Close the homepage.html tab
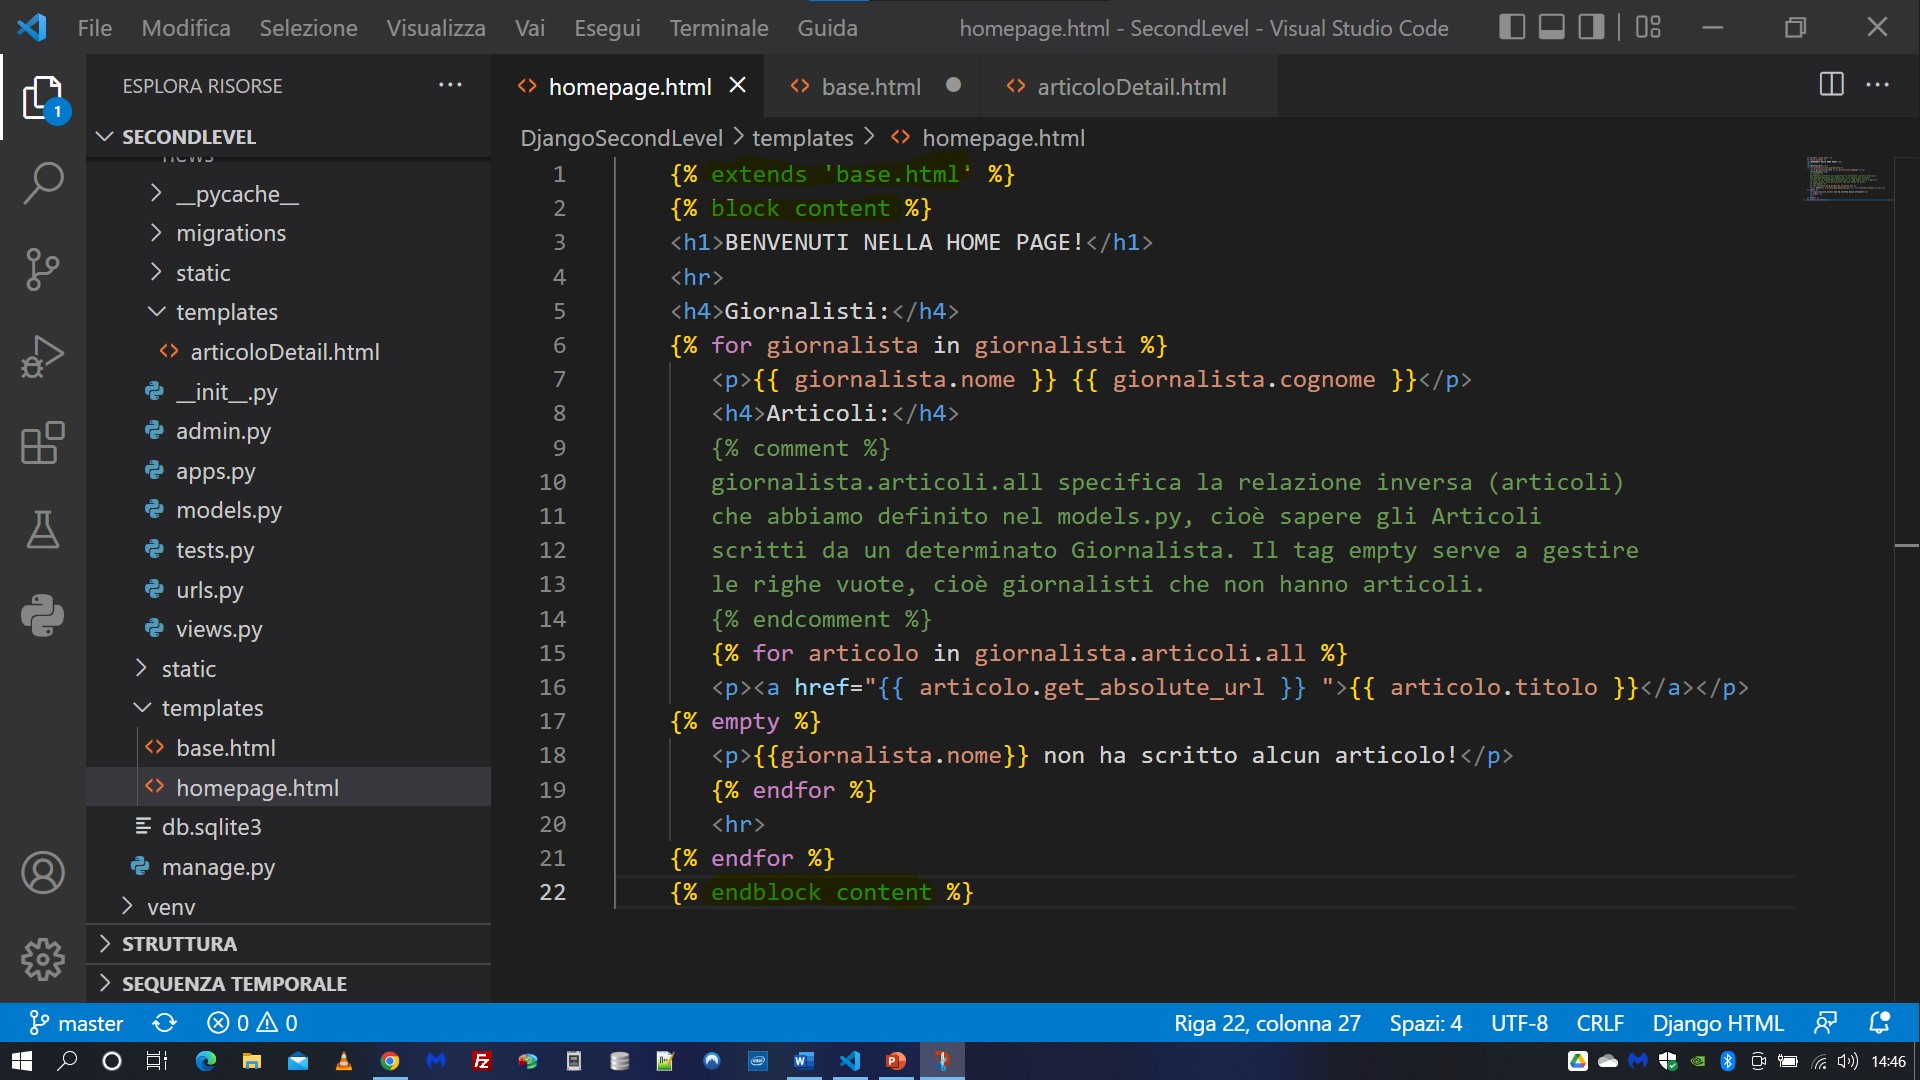This screenshot has width=1920, height=1080. click(x=738, y=86)
